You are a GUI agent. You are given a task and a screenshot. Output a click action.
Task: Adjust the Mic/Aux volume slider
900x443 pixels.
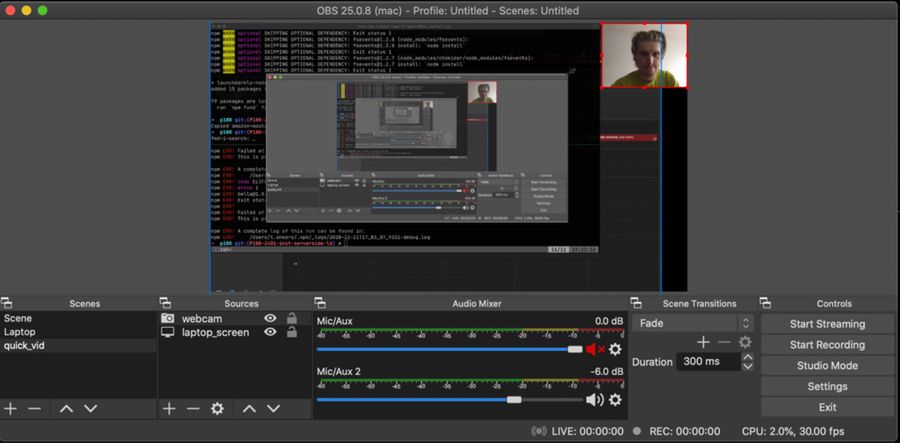point(449,349)
